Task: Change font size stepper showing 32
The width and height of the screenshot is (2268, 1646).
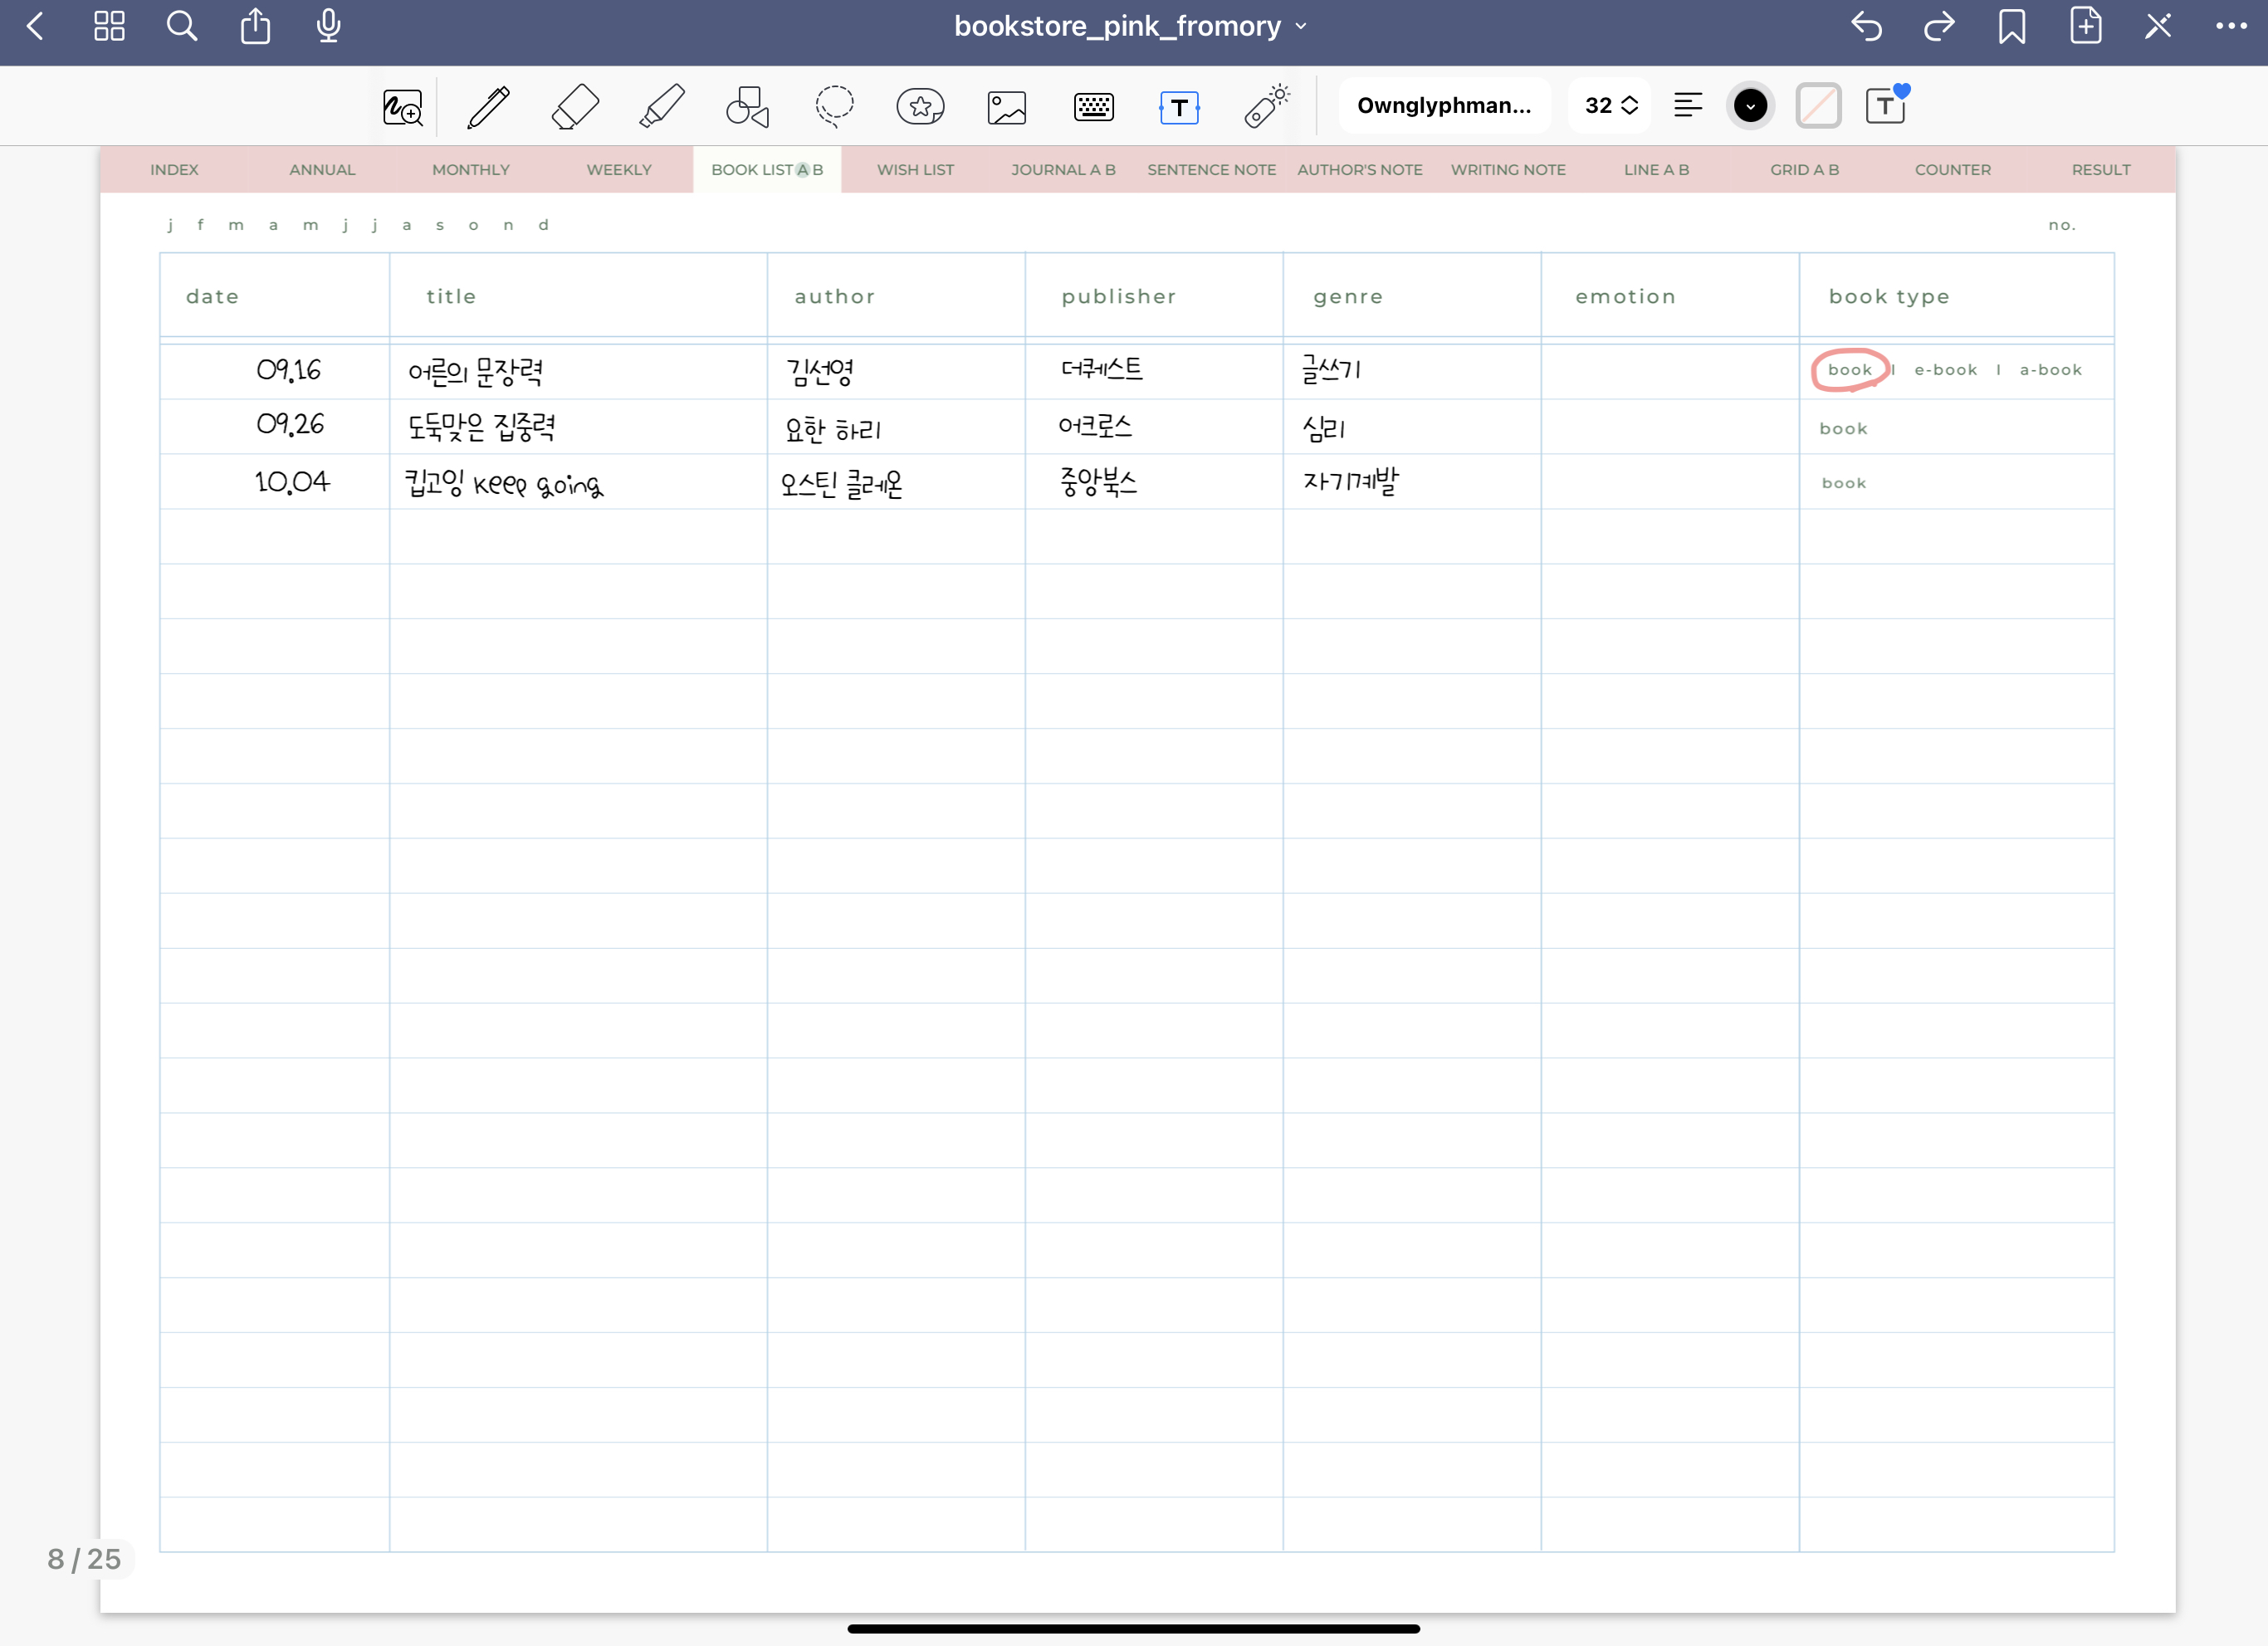Action: 1610,106
